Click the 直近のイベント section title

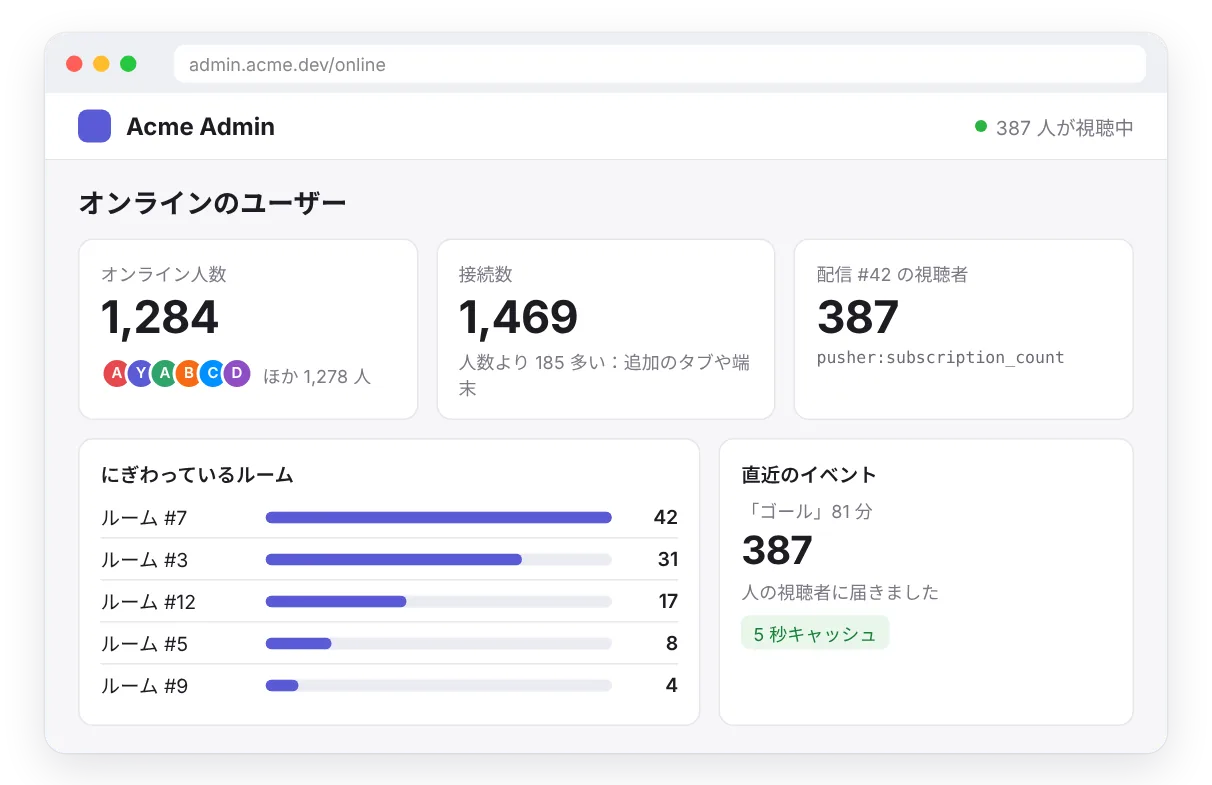pos(809,475)
